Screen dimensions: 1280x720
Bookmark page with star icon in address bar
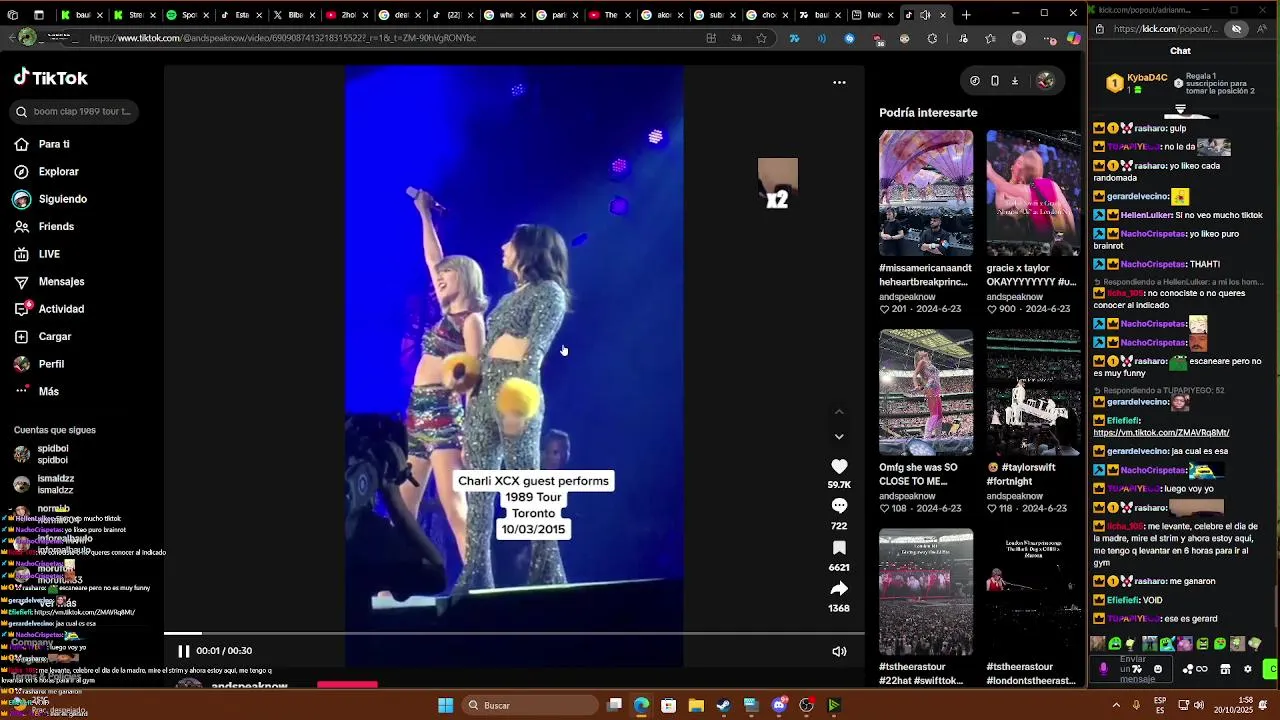tap(762, 38)
